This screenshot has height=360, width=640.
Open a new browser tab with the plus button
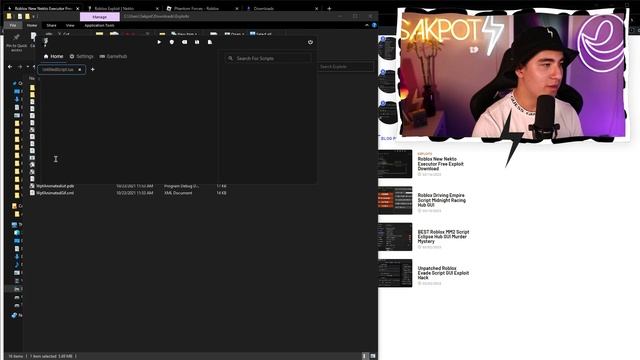point(329,8)
